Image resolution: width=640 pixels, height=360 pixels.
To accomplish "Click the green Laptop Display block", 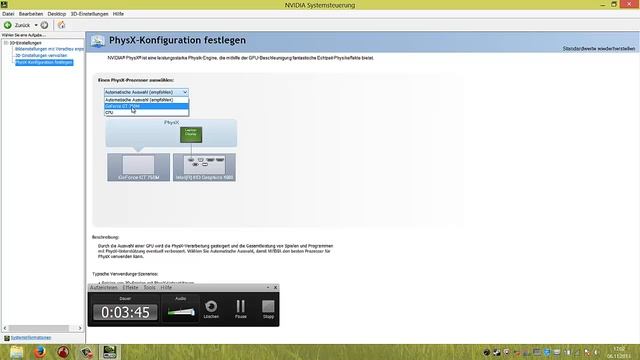I will [x=191, y=135].
